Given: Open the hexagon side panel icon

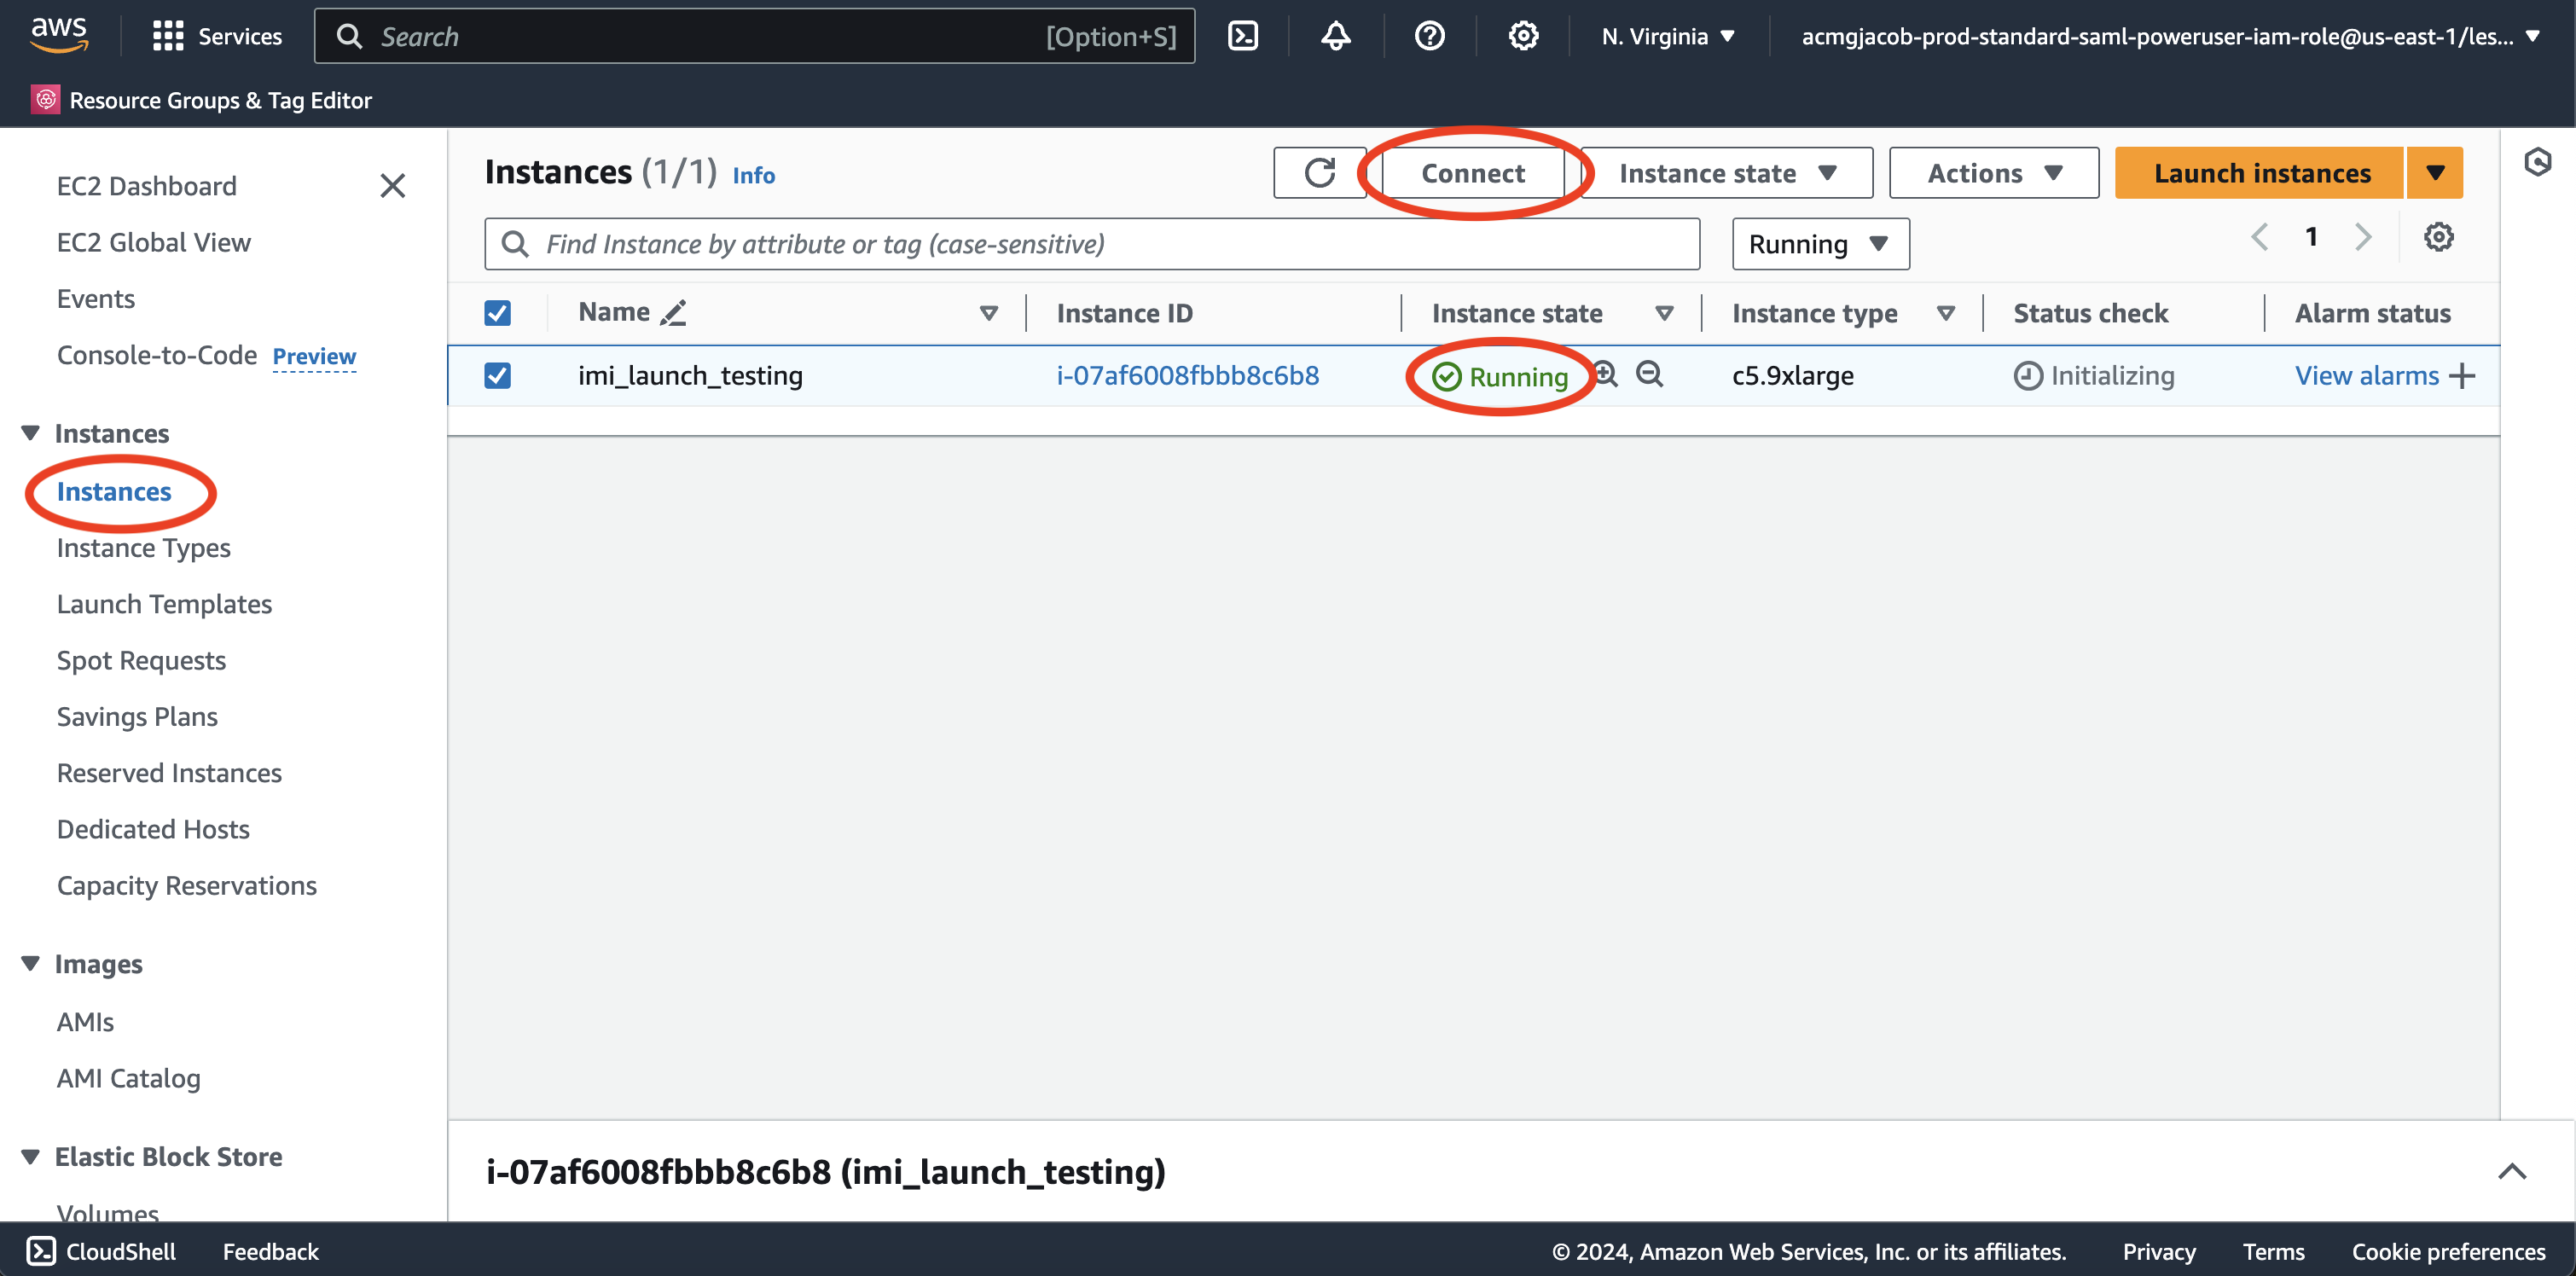Looking at the screenshot, I should 2538,162.
